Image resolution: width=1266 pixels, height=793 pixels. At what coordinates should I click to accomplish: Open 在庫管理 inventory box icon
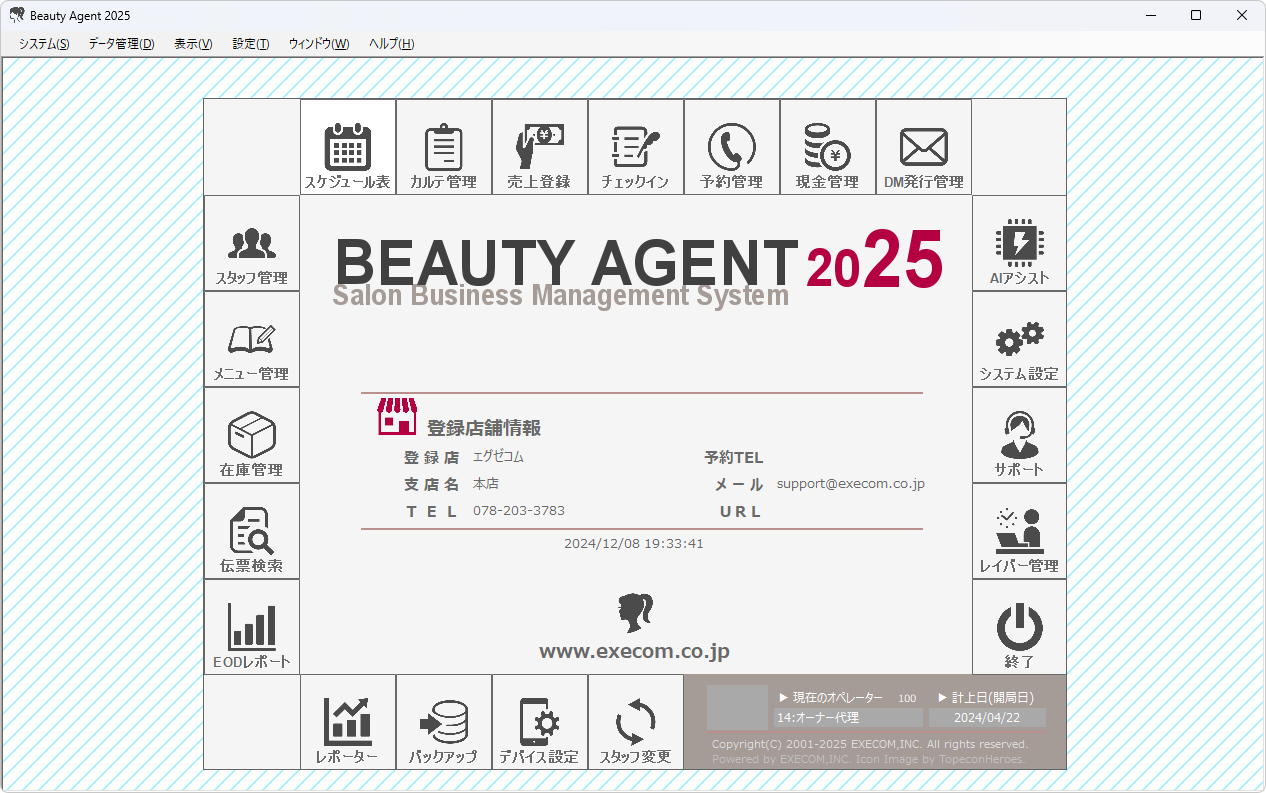pos(252,436)
